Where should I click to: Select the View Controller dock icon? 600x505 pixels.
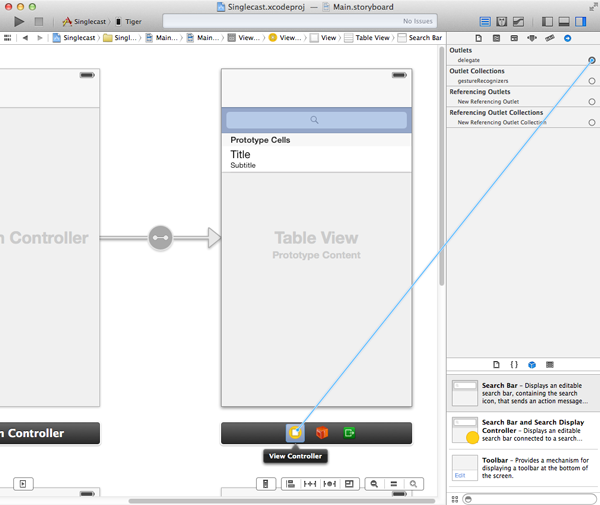click(295, 433)
